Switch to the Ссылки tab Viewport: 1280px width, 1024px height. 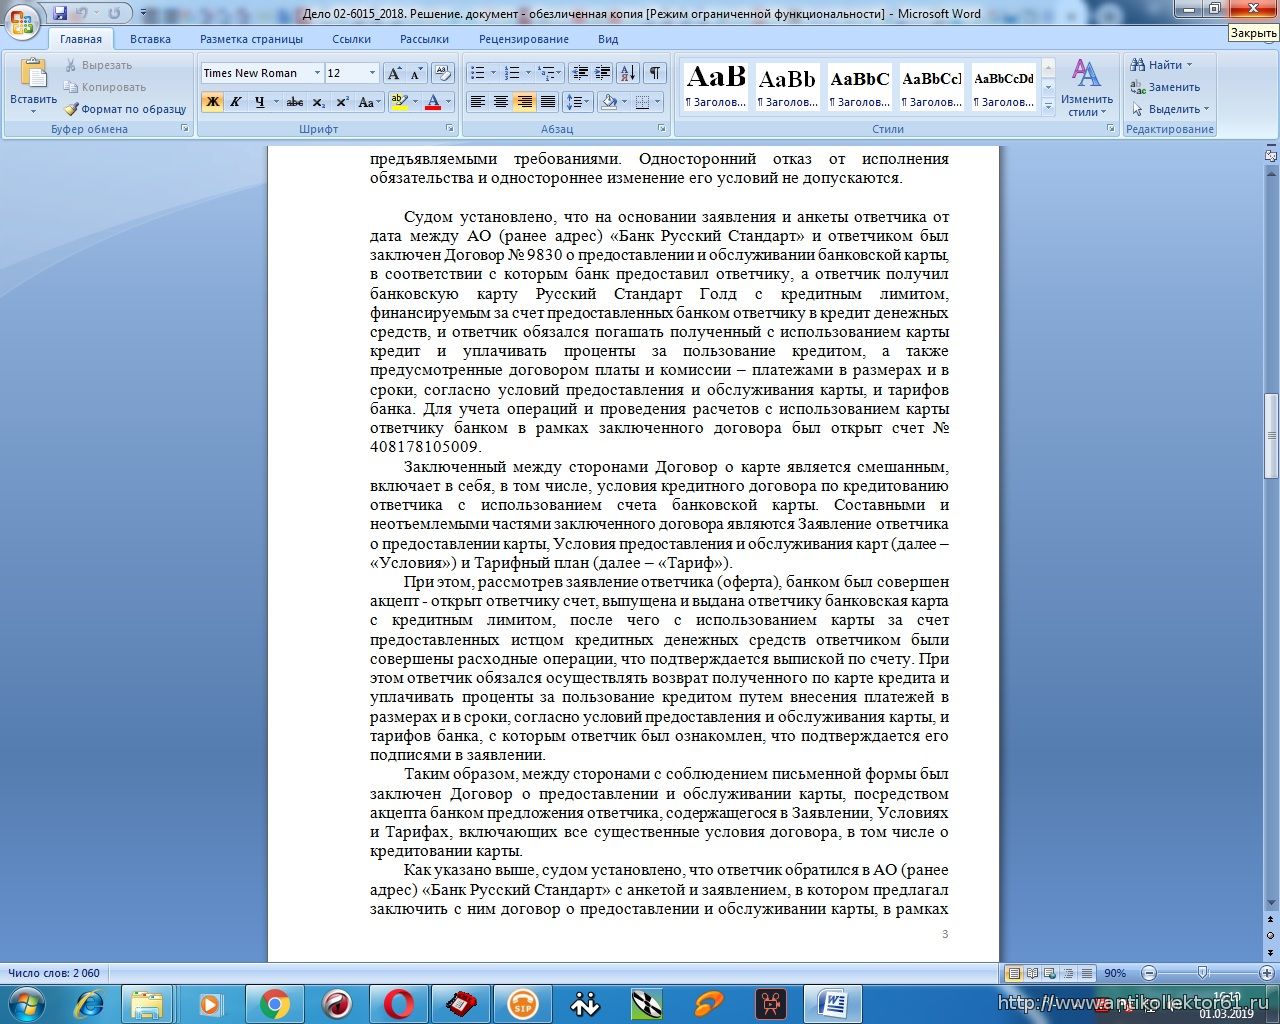pos(351,39)
